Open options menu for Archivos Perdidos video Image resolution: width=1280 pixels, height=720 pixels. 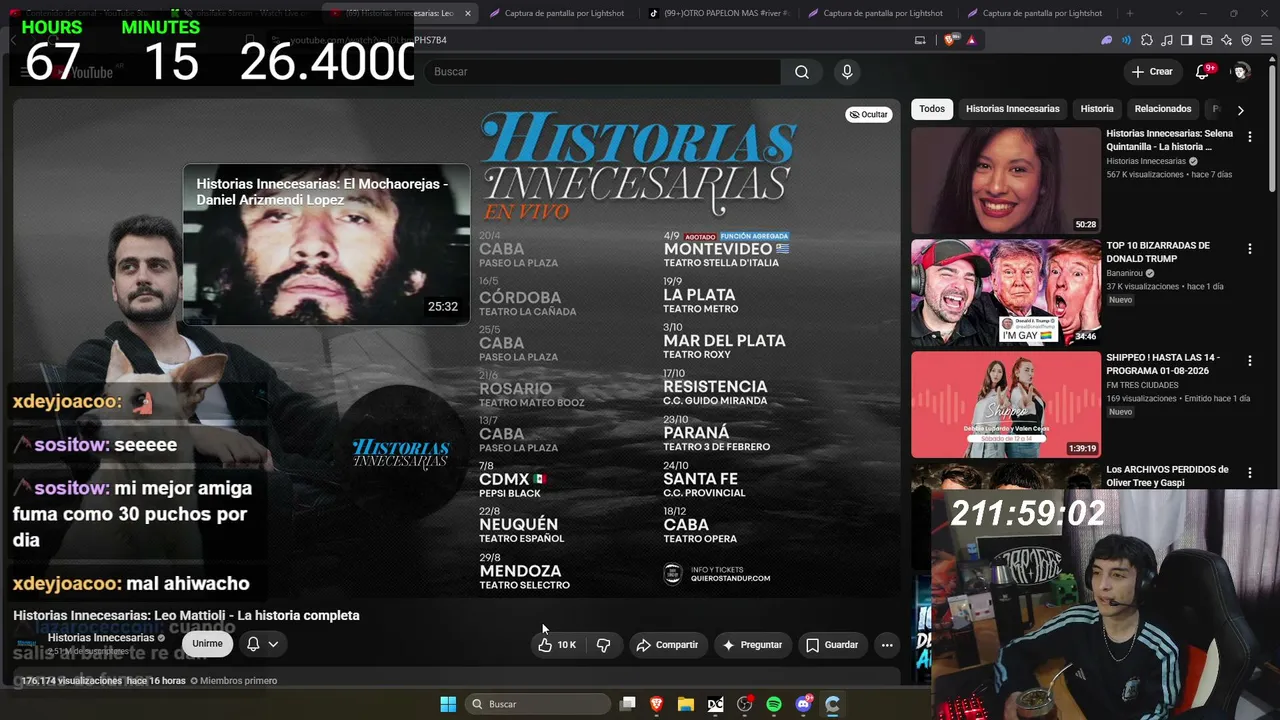click(x=1249, y=473)
